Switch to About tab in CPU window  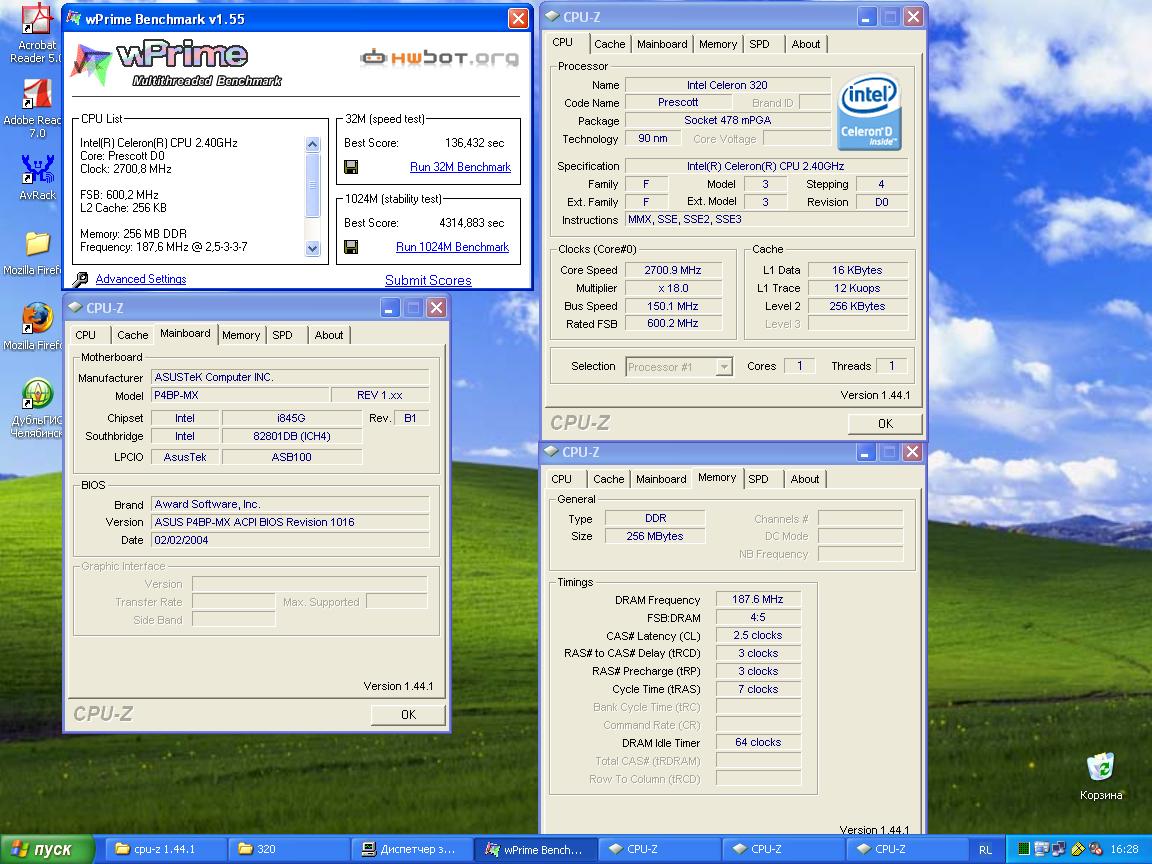coord(805,44)
